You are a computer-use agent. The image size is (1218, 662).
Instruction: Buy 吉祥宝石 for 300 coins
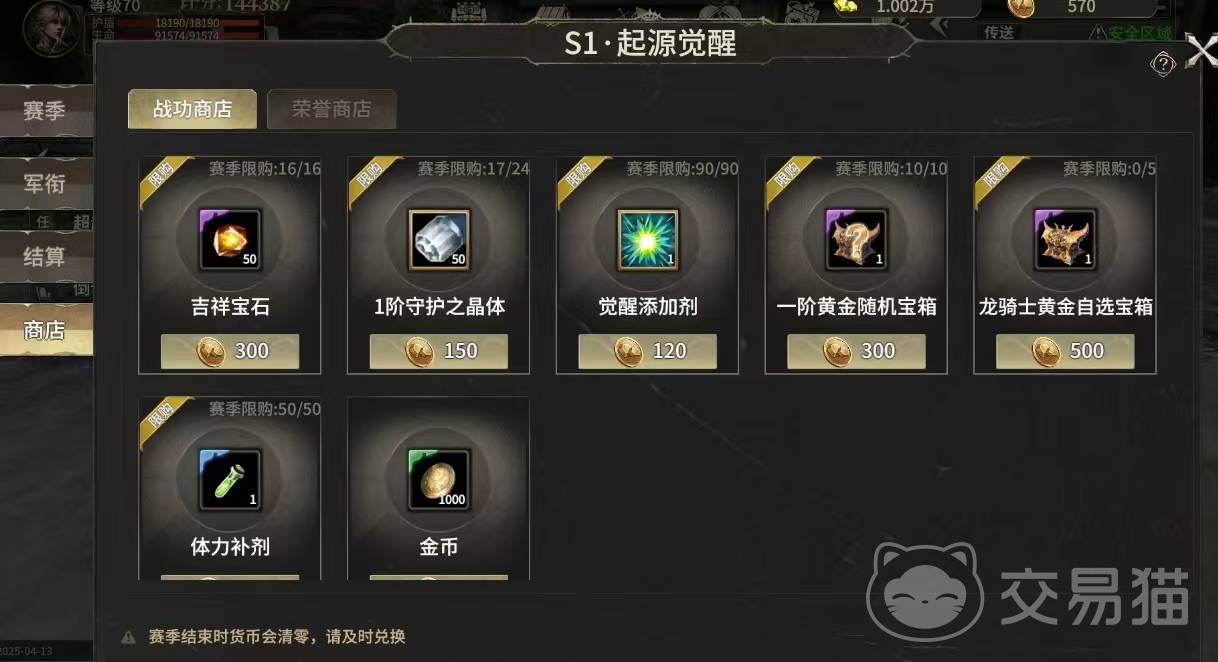[230, 351]
